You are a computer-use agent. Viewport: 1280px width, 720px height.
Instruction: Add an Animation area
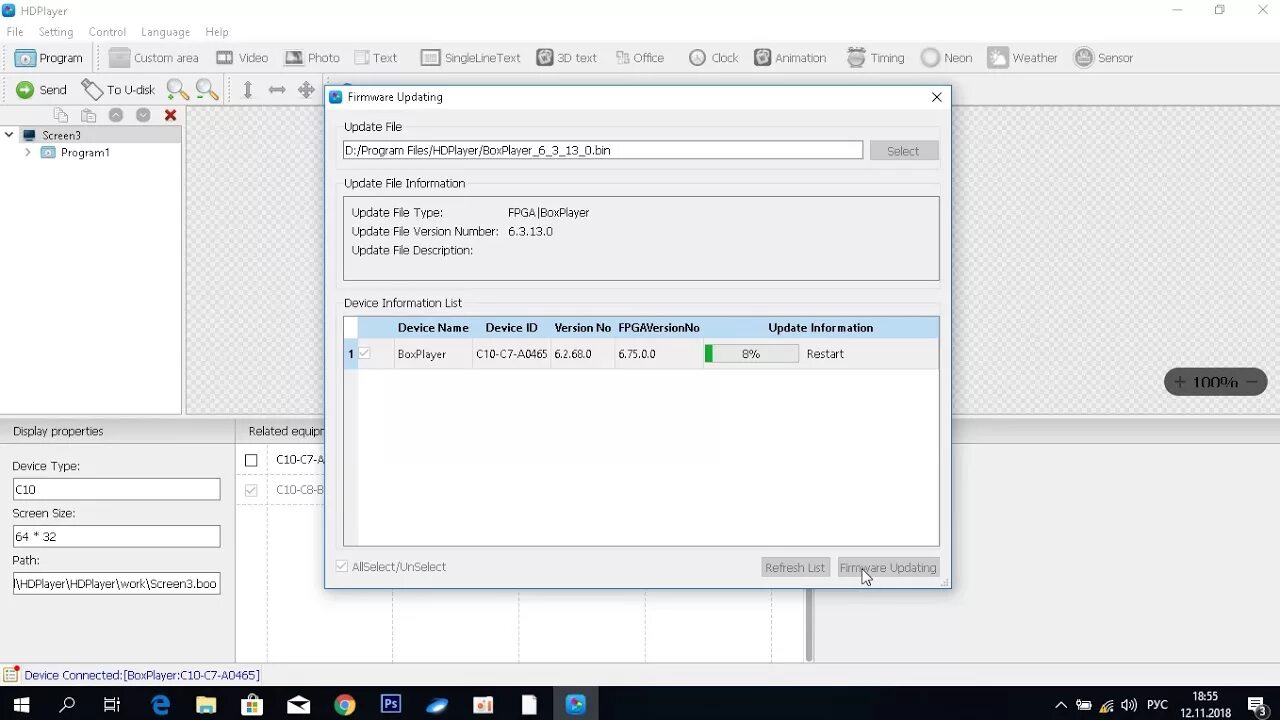[790, 58]
